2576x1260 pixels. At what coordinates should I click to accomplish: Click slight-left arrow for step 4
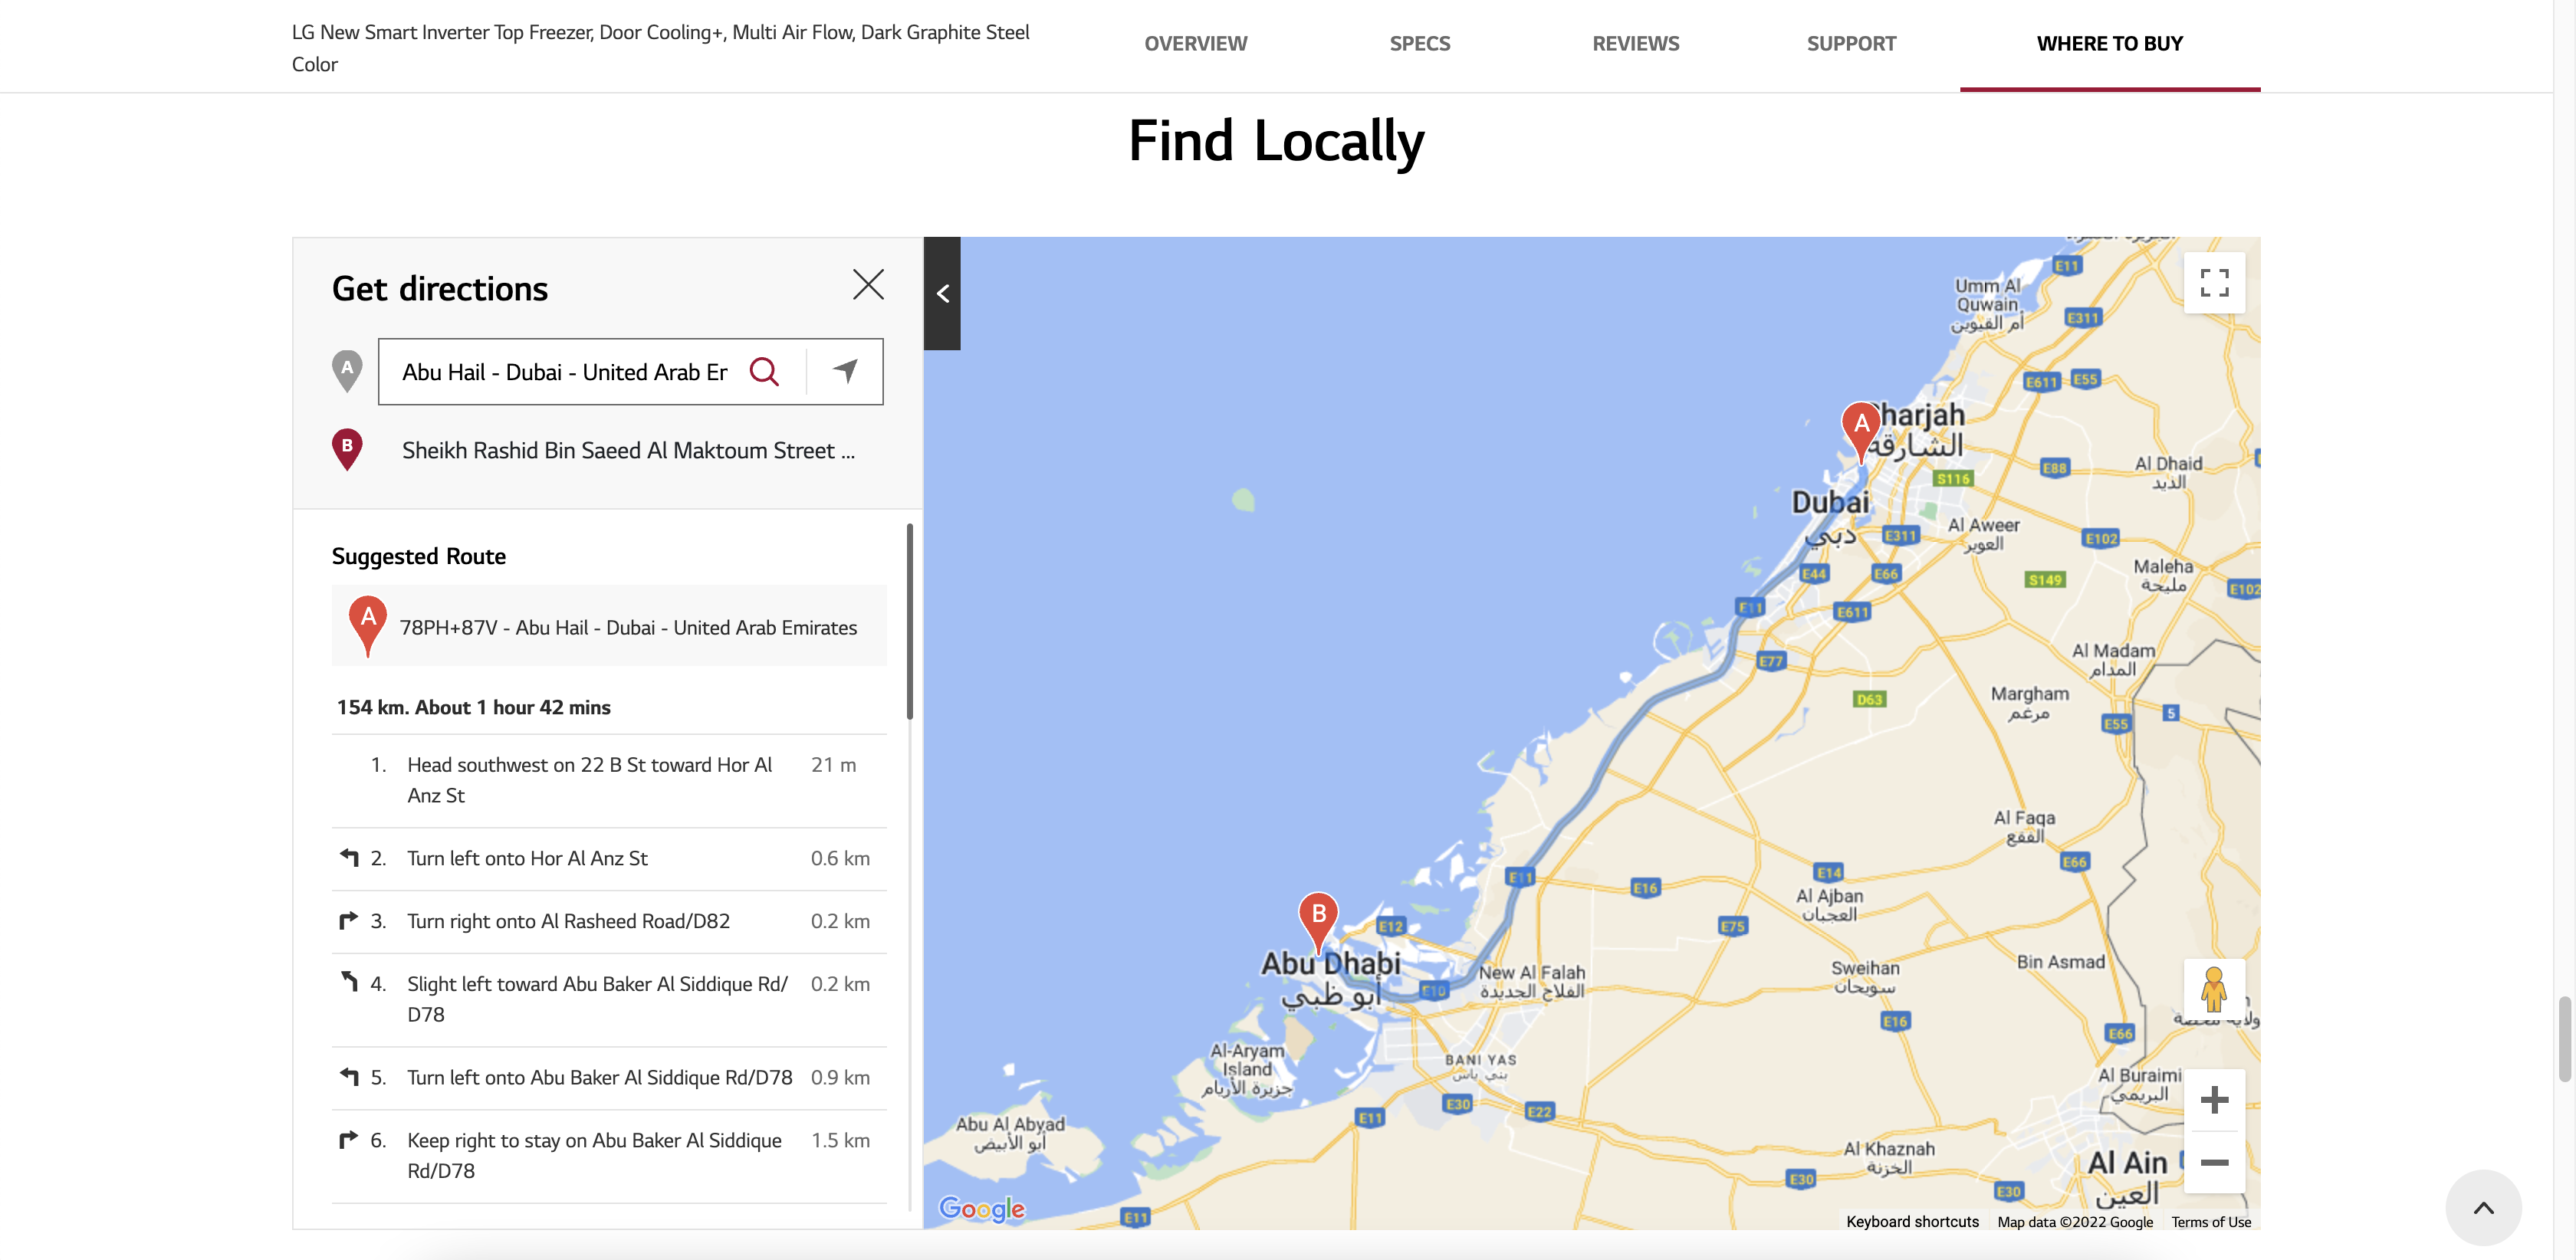349,982
